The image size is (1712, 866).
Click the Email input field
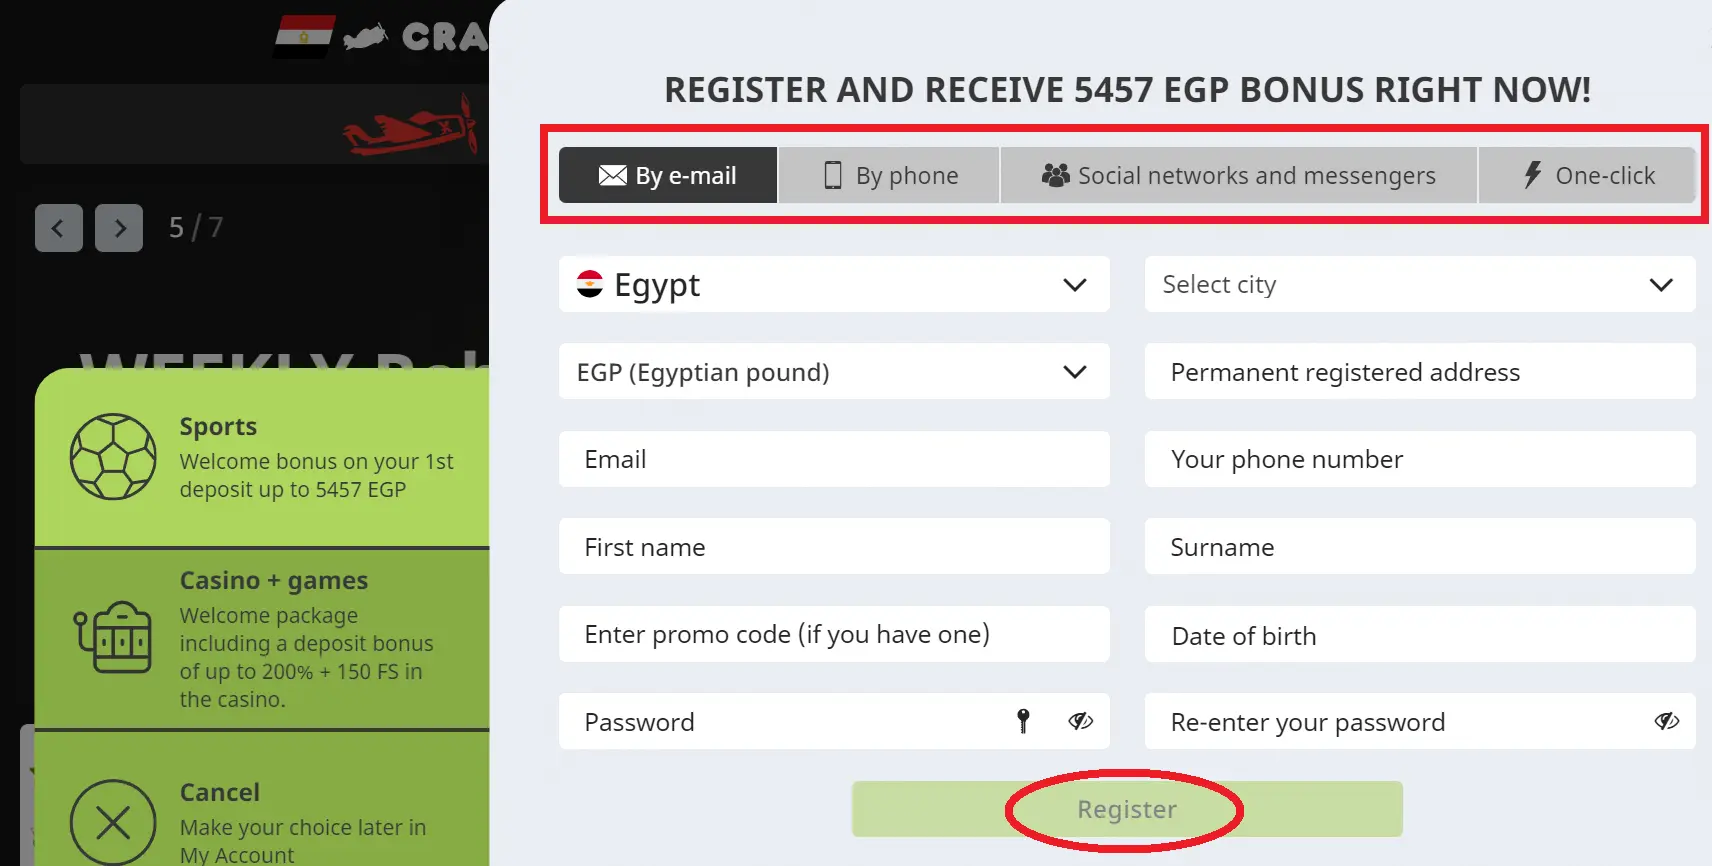coord(834,459)
